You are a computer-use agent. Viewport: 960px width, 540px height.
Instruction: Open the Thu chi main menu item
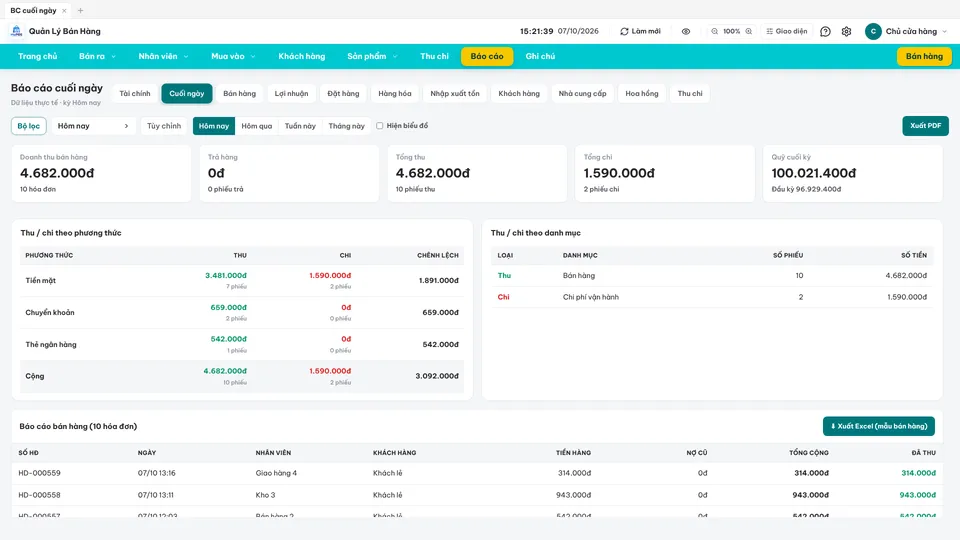click(x=434, y=56)
